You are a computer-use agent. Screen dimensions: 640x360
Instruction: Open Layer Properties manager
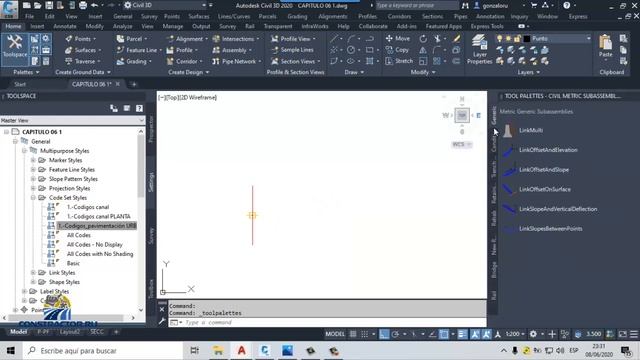coord(480,49)
